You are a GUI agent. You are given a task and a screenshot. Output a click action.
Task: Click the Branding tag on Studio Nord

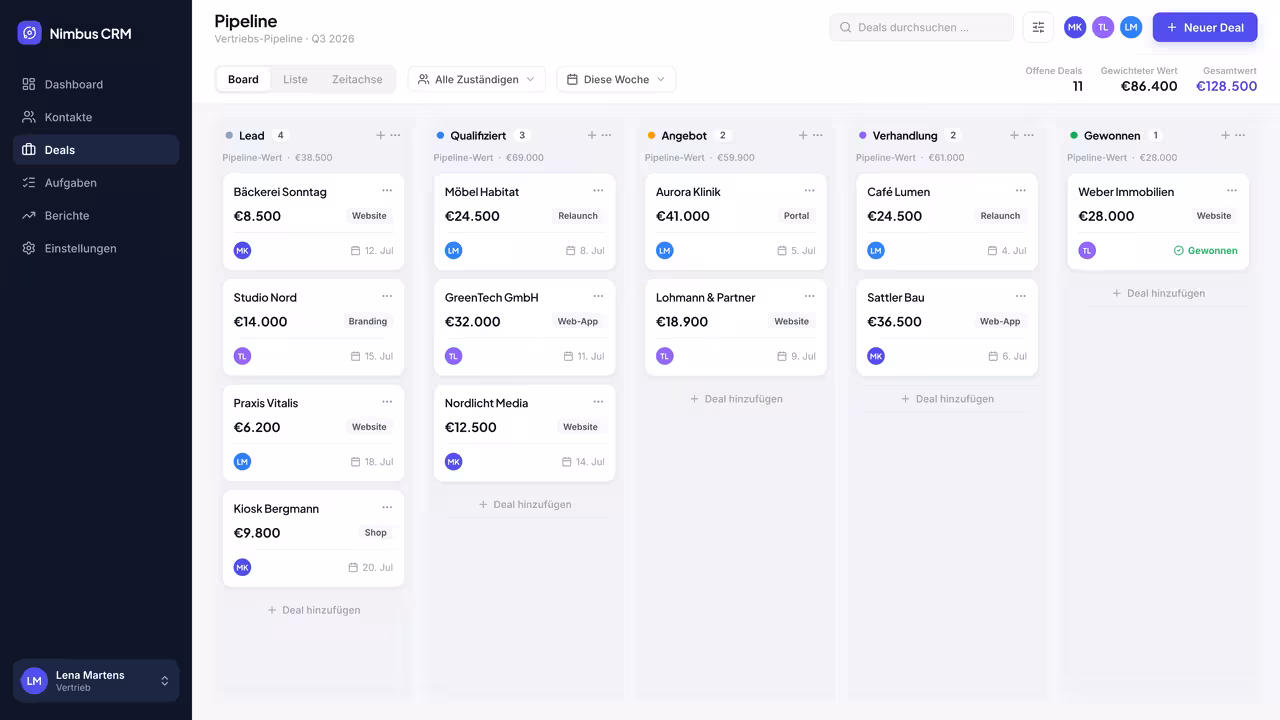pyautogui.click(x=368, y=321)
